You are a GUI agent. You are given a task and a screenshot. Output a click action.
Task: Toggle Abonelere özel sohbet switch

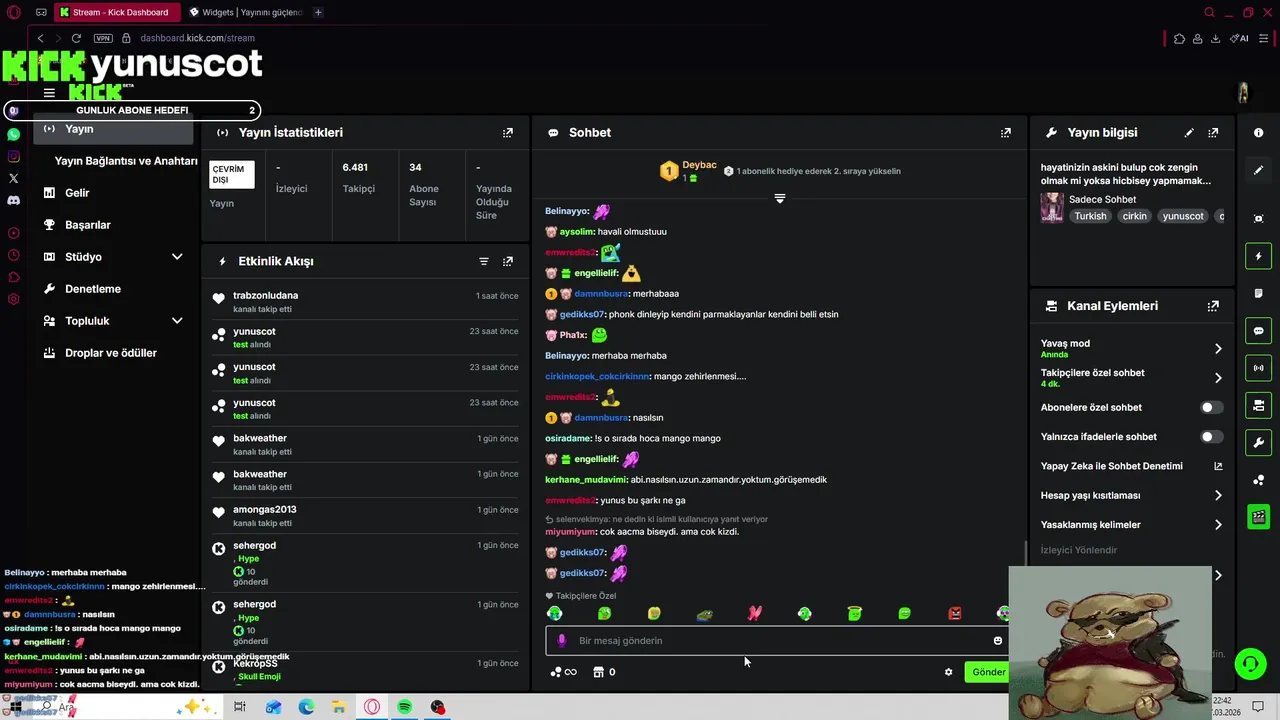click(1211, 408)
